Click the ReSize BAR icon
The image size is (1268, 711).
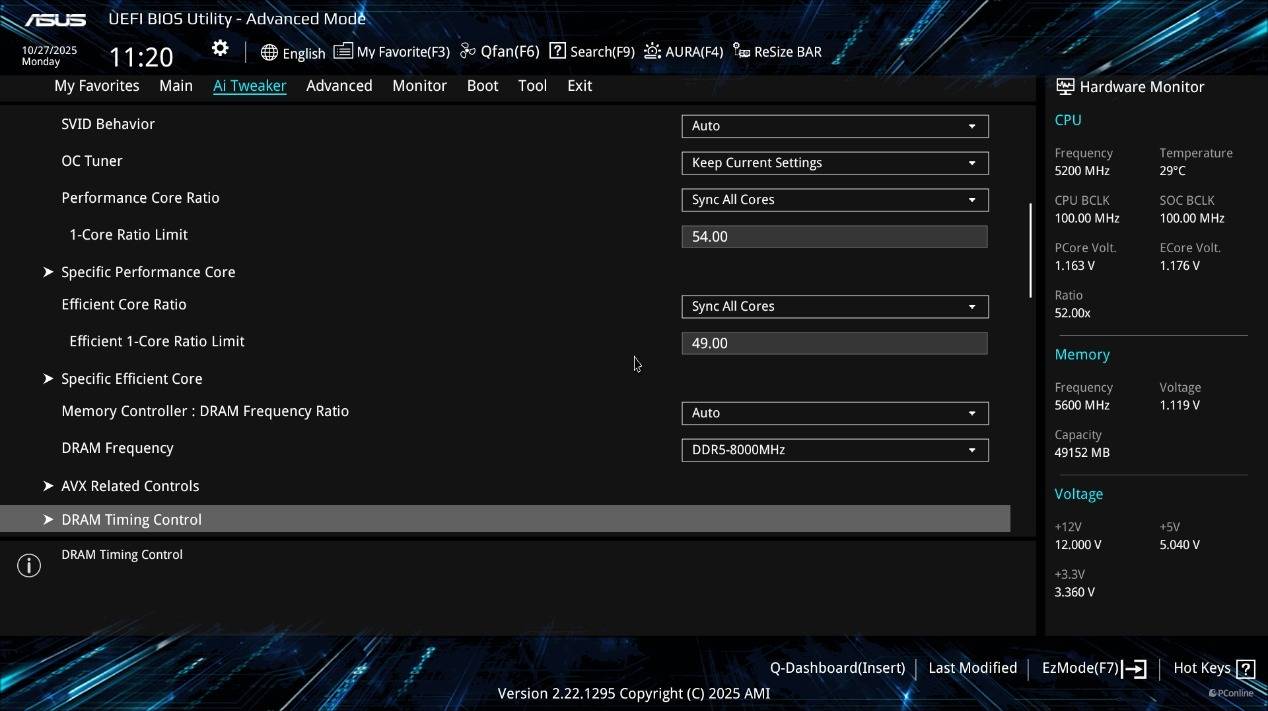point(742,51)
